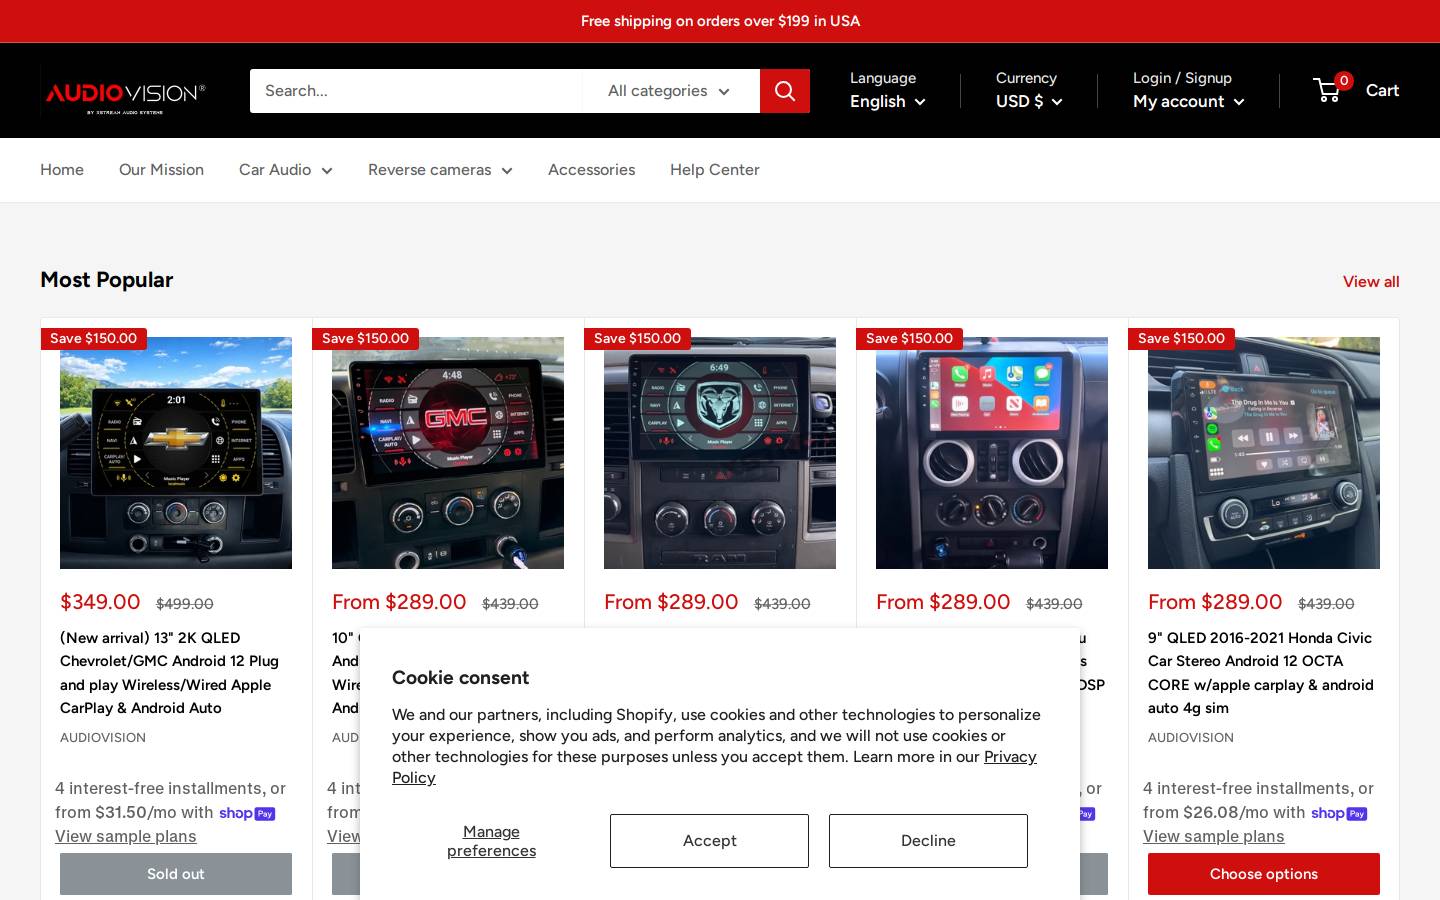This screenshot has height=900, width=1440.
Task: Open the English language selector
Action: pyautogui.click(x=888, y=101)
